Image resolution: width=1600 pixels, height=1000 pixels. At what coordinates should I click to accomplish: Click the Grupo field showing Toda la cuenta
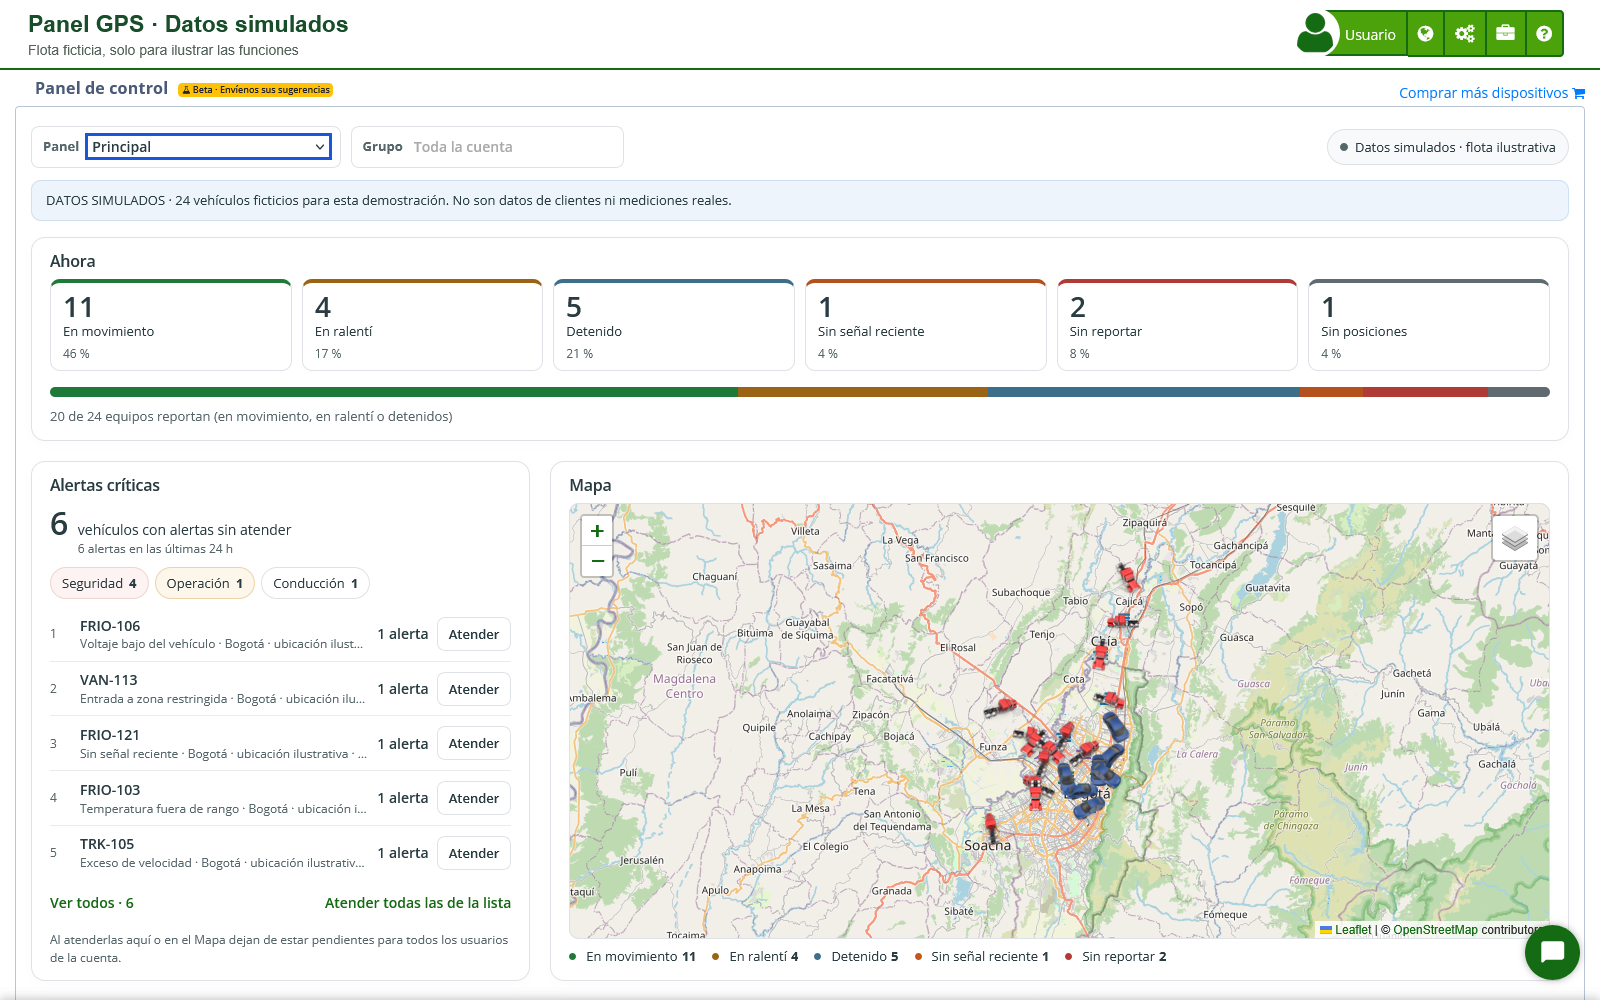(487, 147)
